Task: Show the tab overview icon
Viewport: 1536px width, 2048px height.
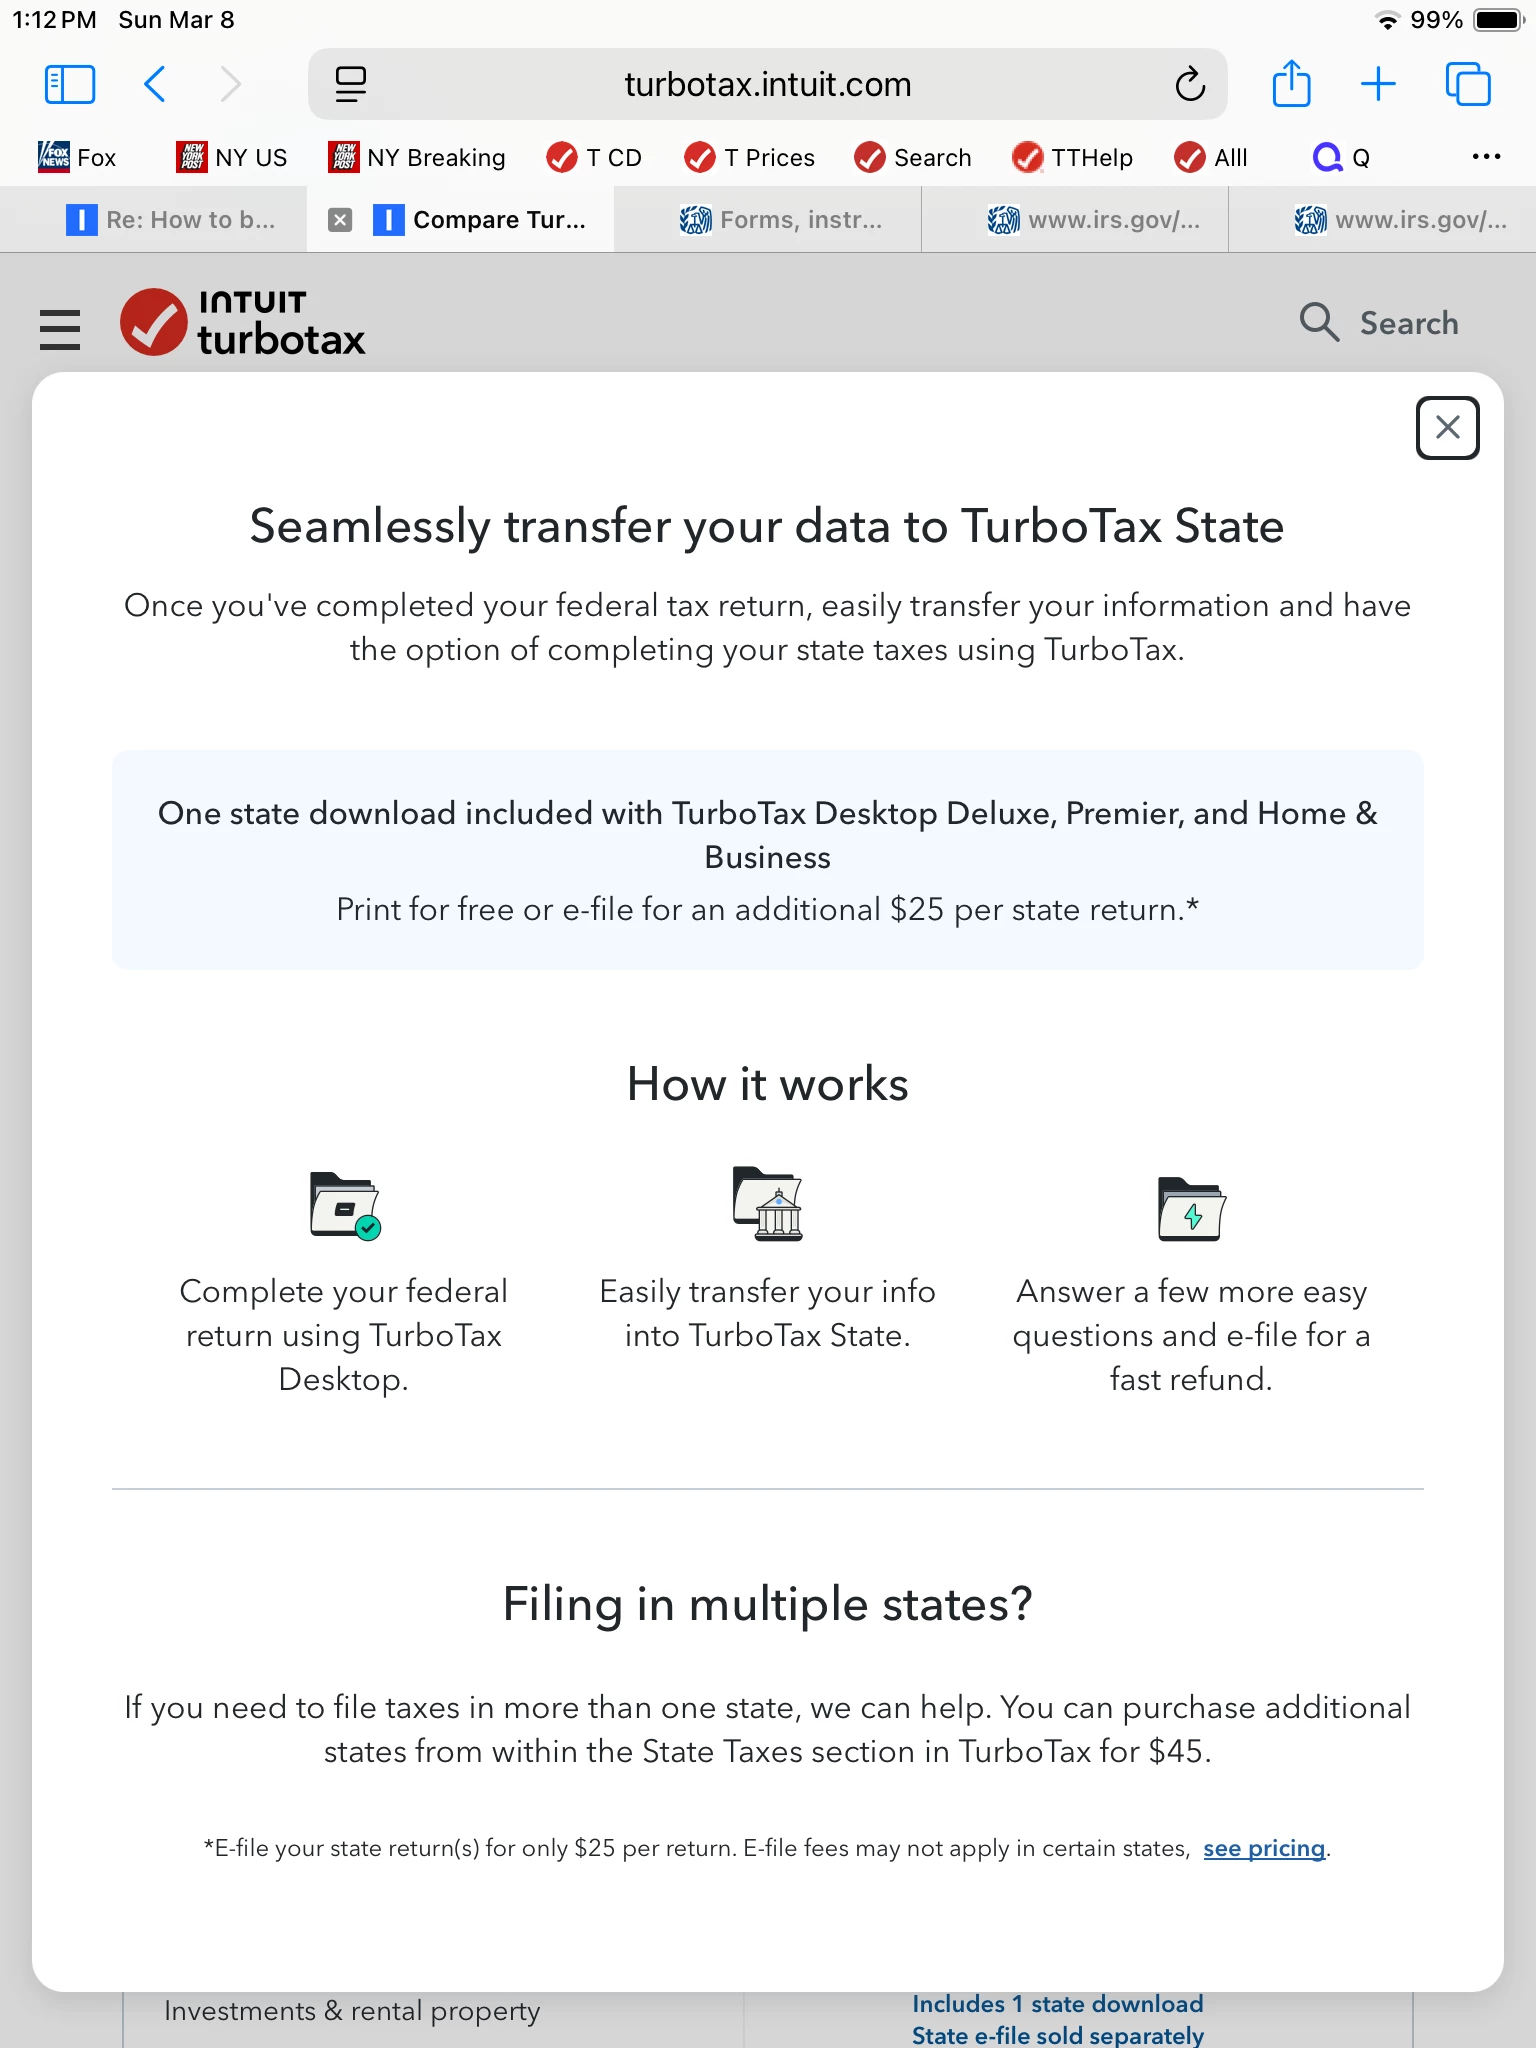Action: (x=1468, y=84)
